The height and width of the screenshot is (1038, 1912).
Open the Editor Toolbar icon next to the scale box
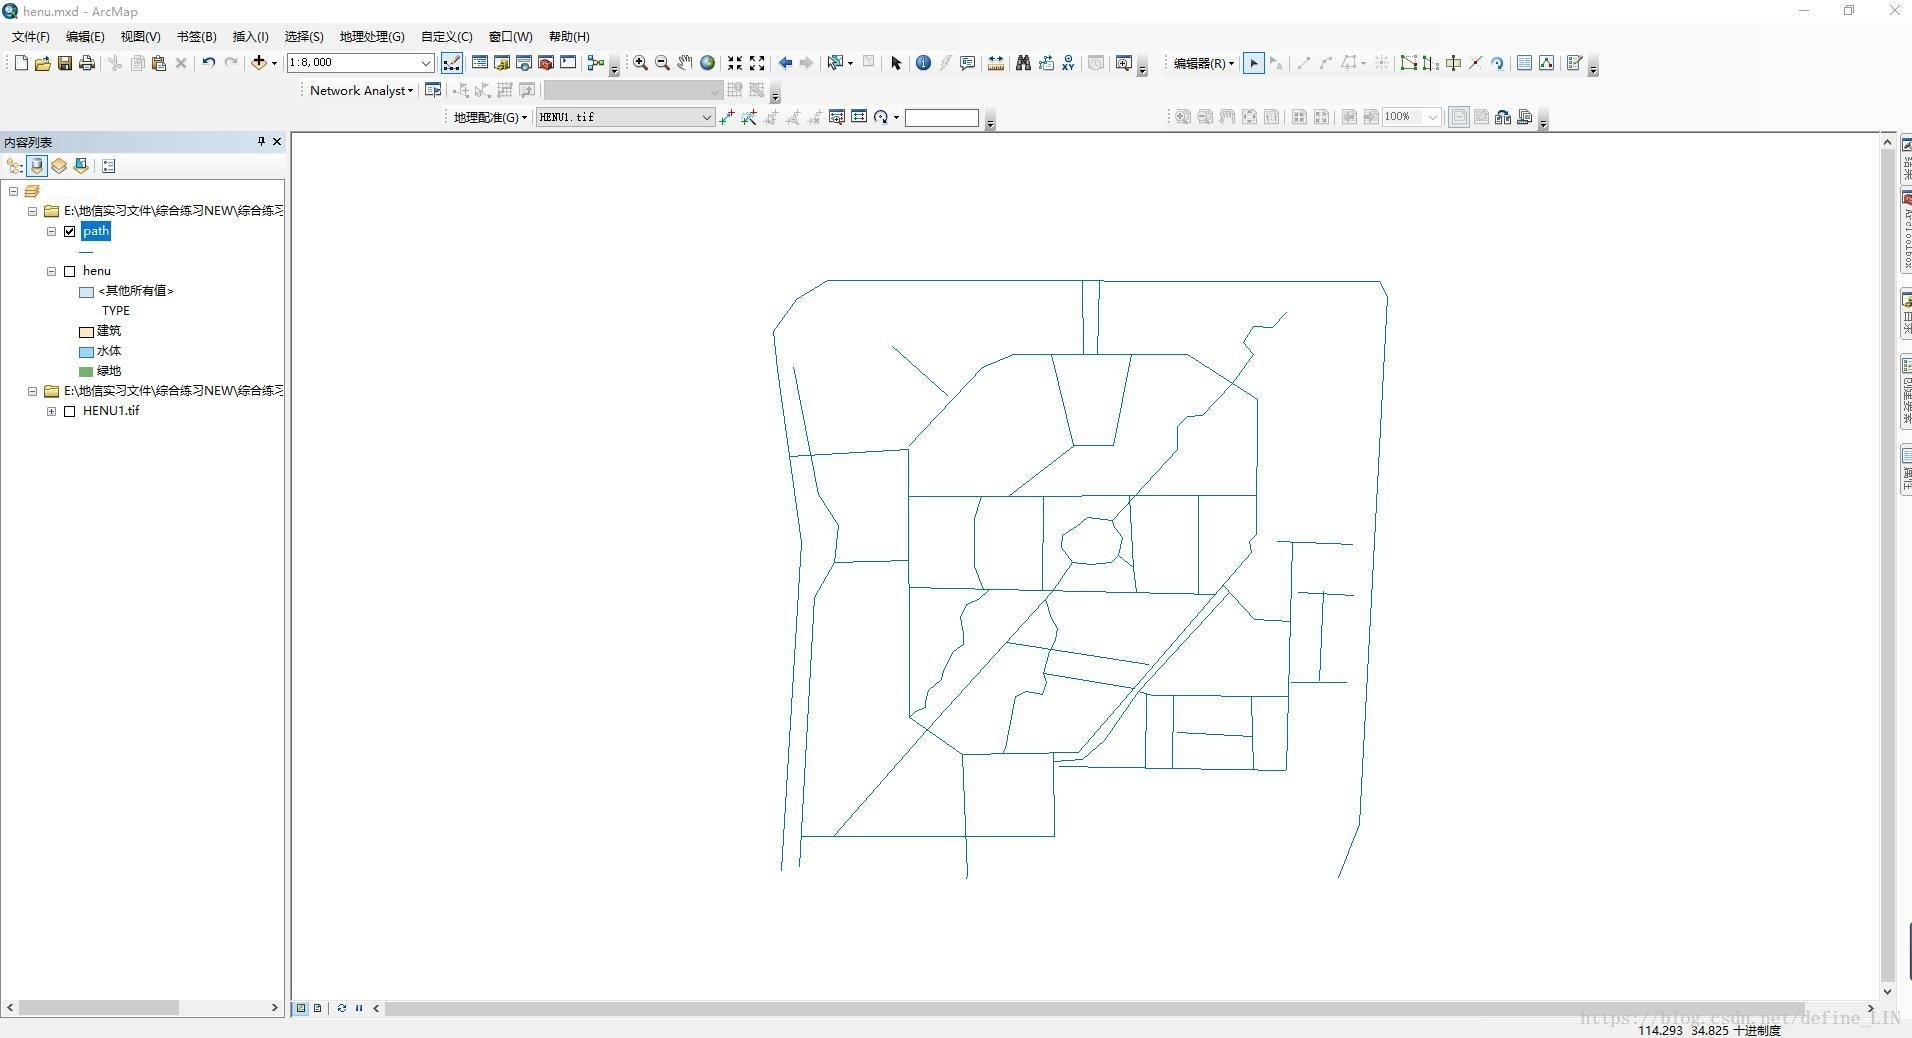pyautogui.click(x=452, y=63)
